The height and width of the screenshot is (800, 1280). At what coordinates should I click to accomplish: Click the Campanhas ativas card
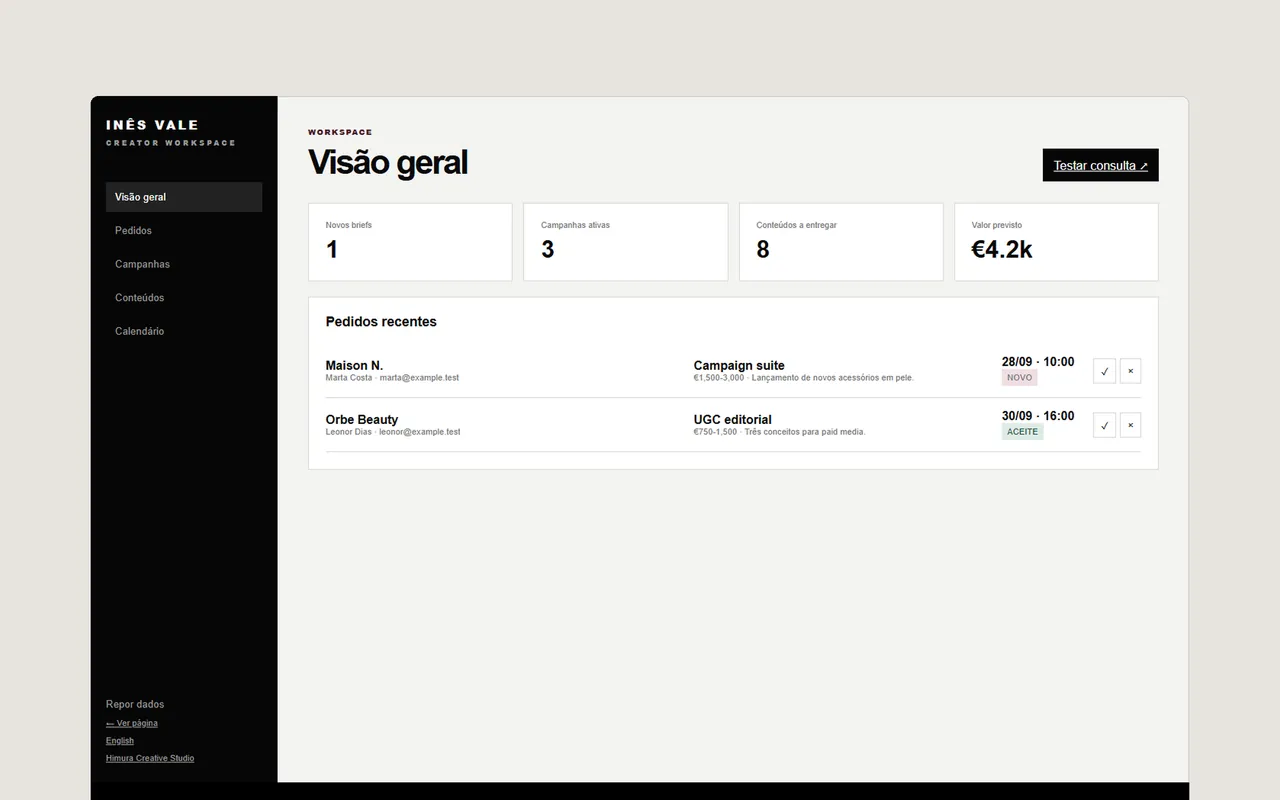coord(625,242)
